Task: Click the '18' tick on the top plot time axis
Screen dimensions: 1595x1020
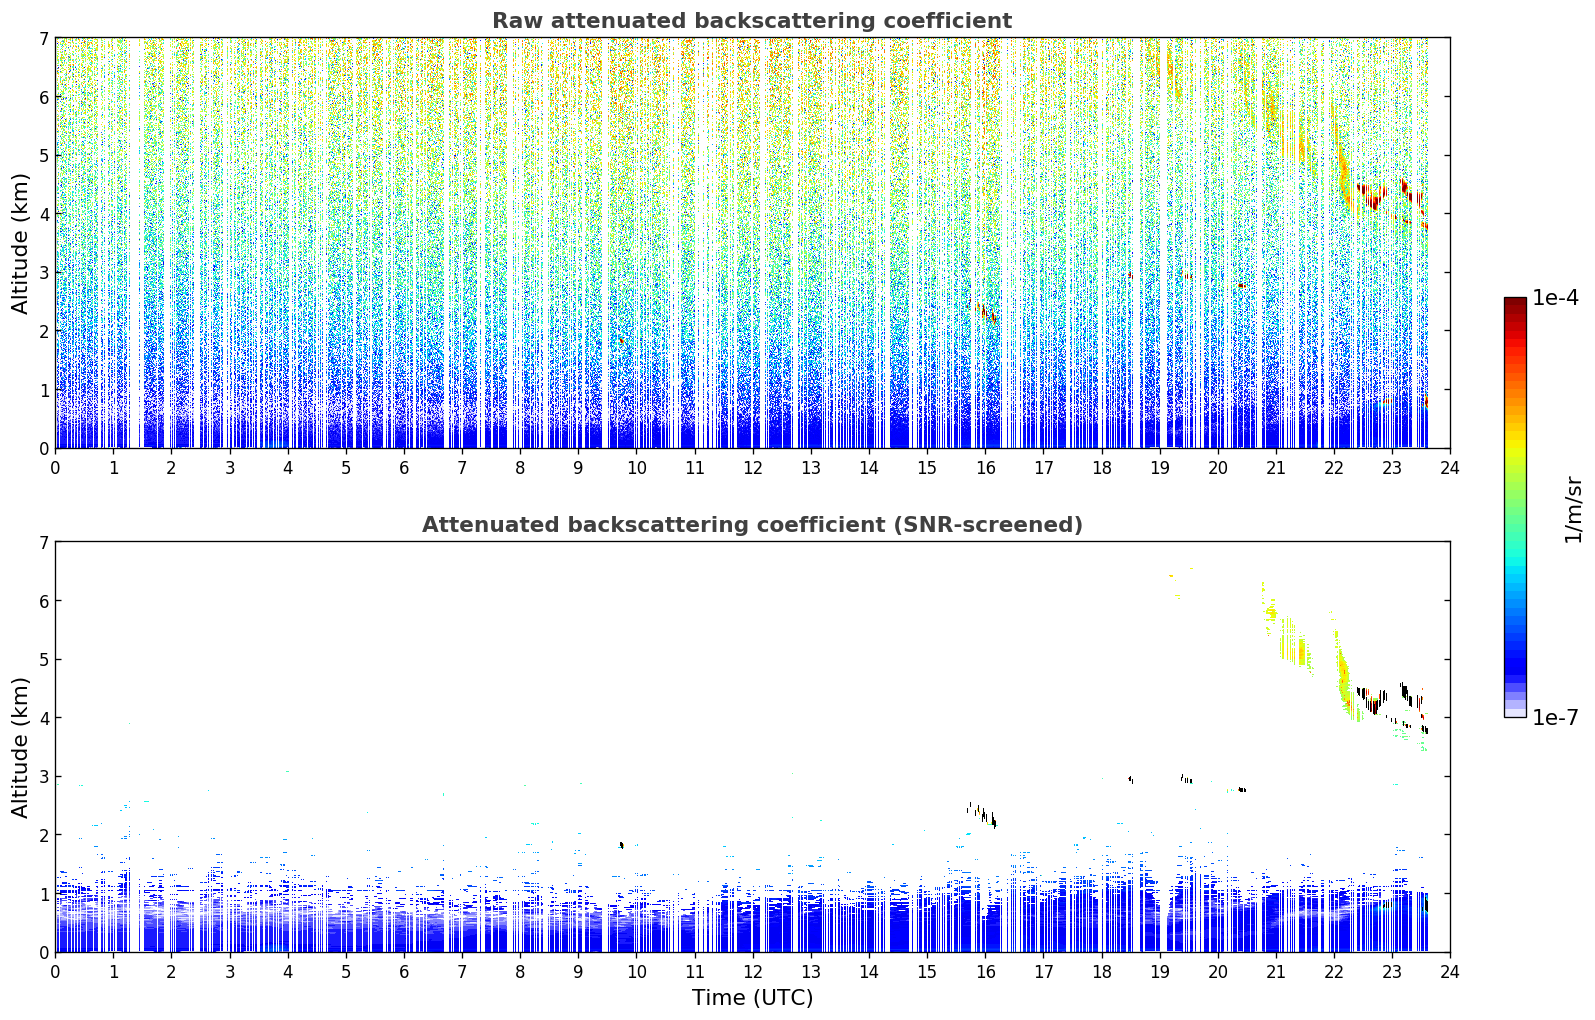Action: pos(1101,467)
